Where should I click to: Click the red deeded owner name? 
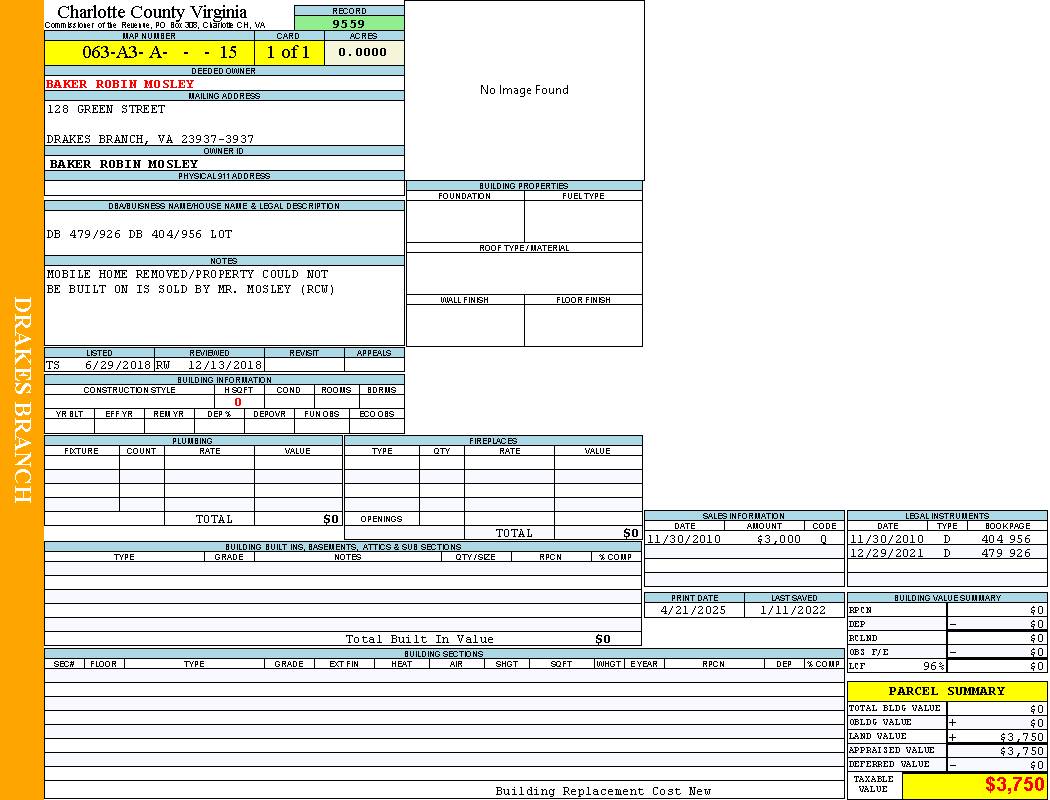[120, 84]
